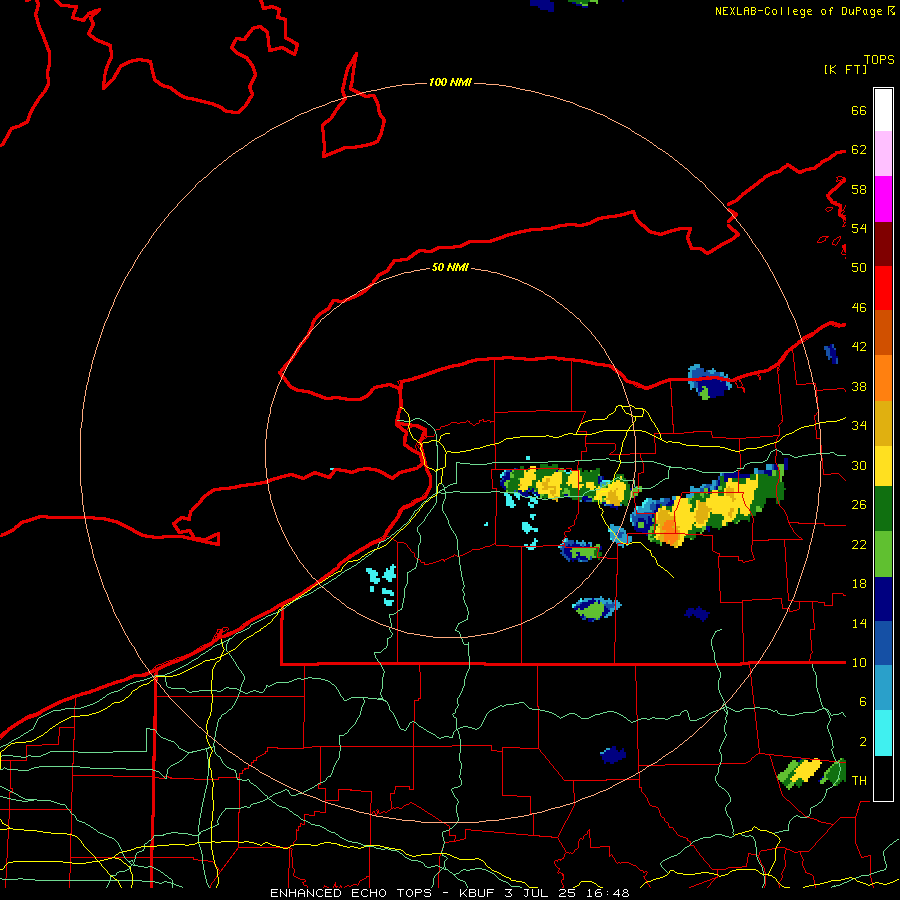The height and width of the screenshot is (900, 900).
Task: Select the navy blue legend swatch
Action: point(883,599)
